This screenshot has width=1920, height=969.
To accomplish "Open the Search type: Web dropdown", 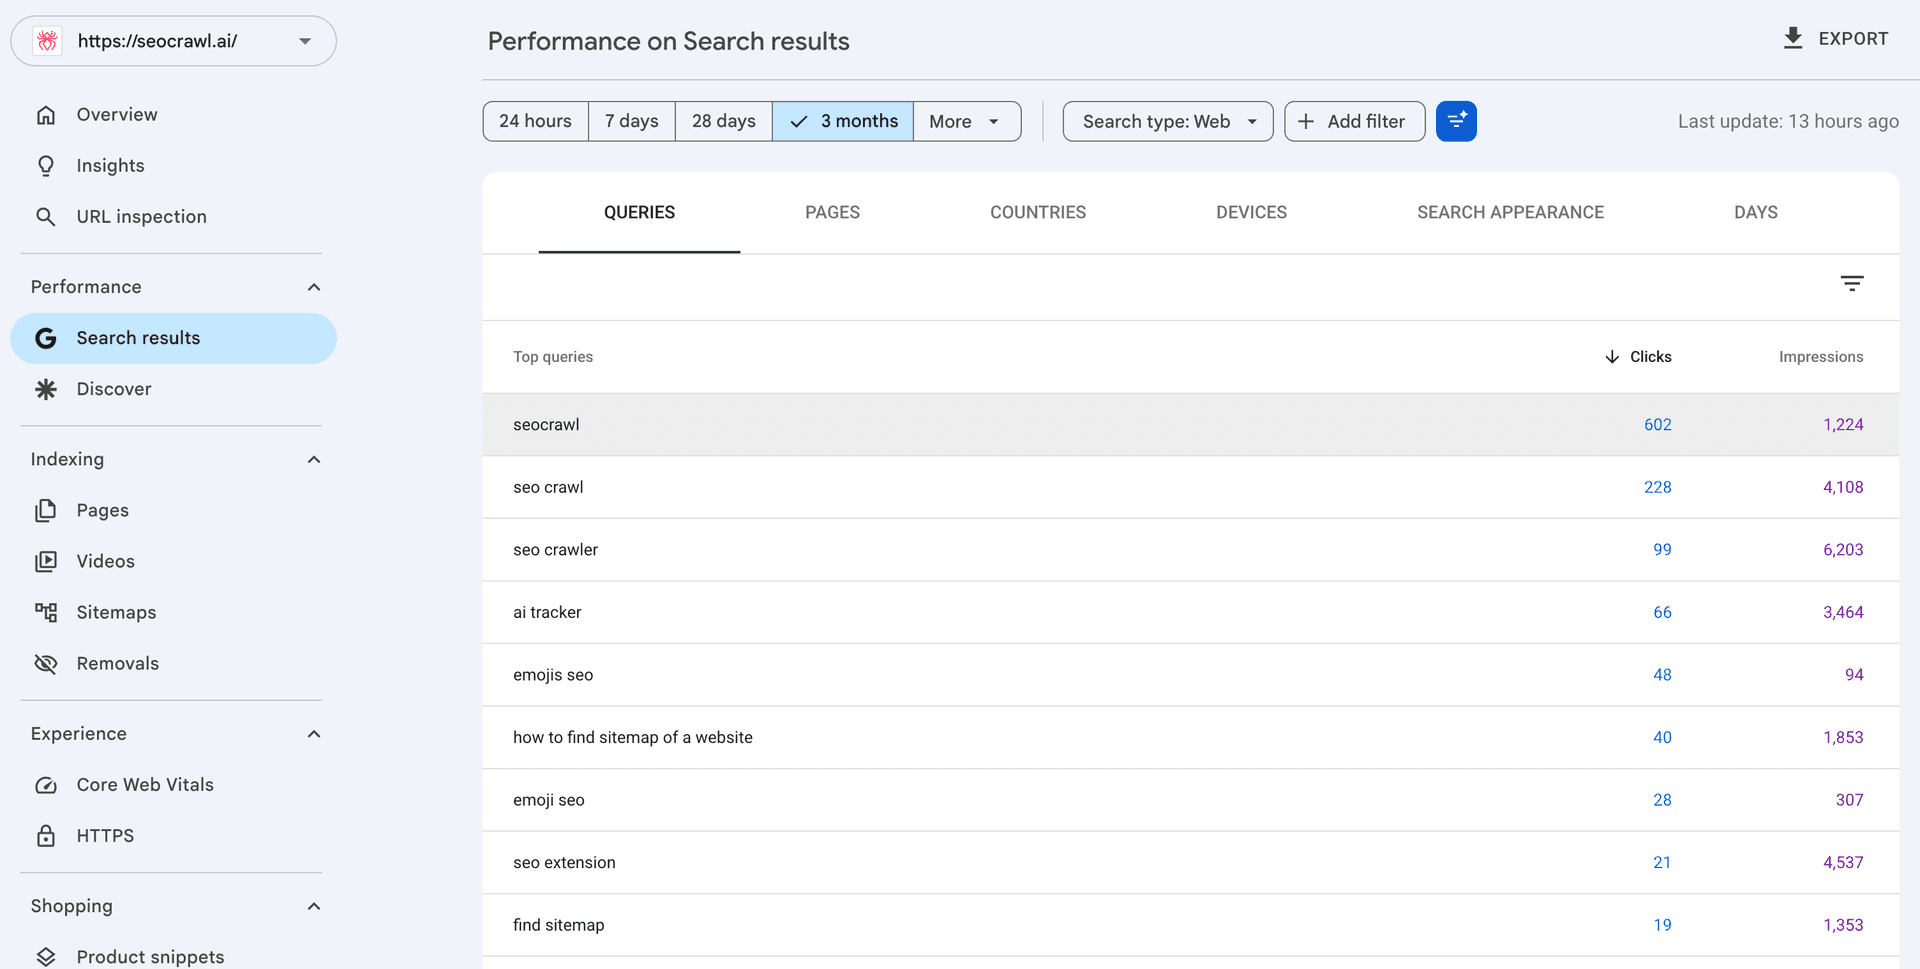I will [1168, 121].
